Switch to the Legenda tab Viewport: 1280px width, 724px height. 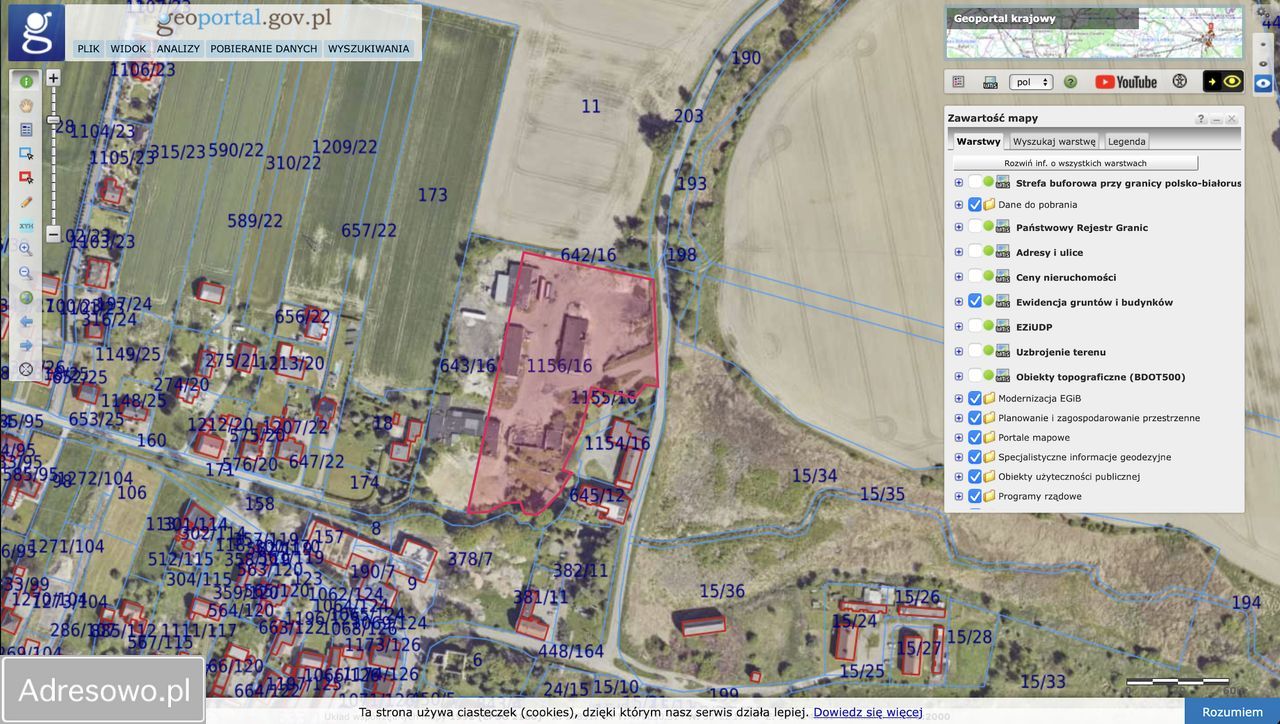click(x=1126, y=142)
